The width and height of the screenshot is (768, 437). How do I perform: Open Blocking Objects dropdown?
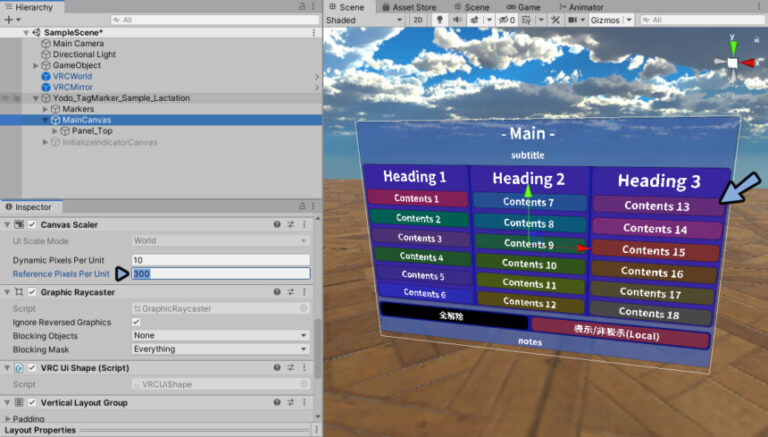[x=221, y=335]
